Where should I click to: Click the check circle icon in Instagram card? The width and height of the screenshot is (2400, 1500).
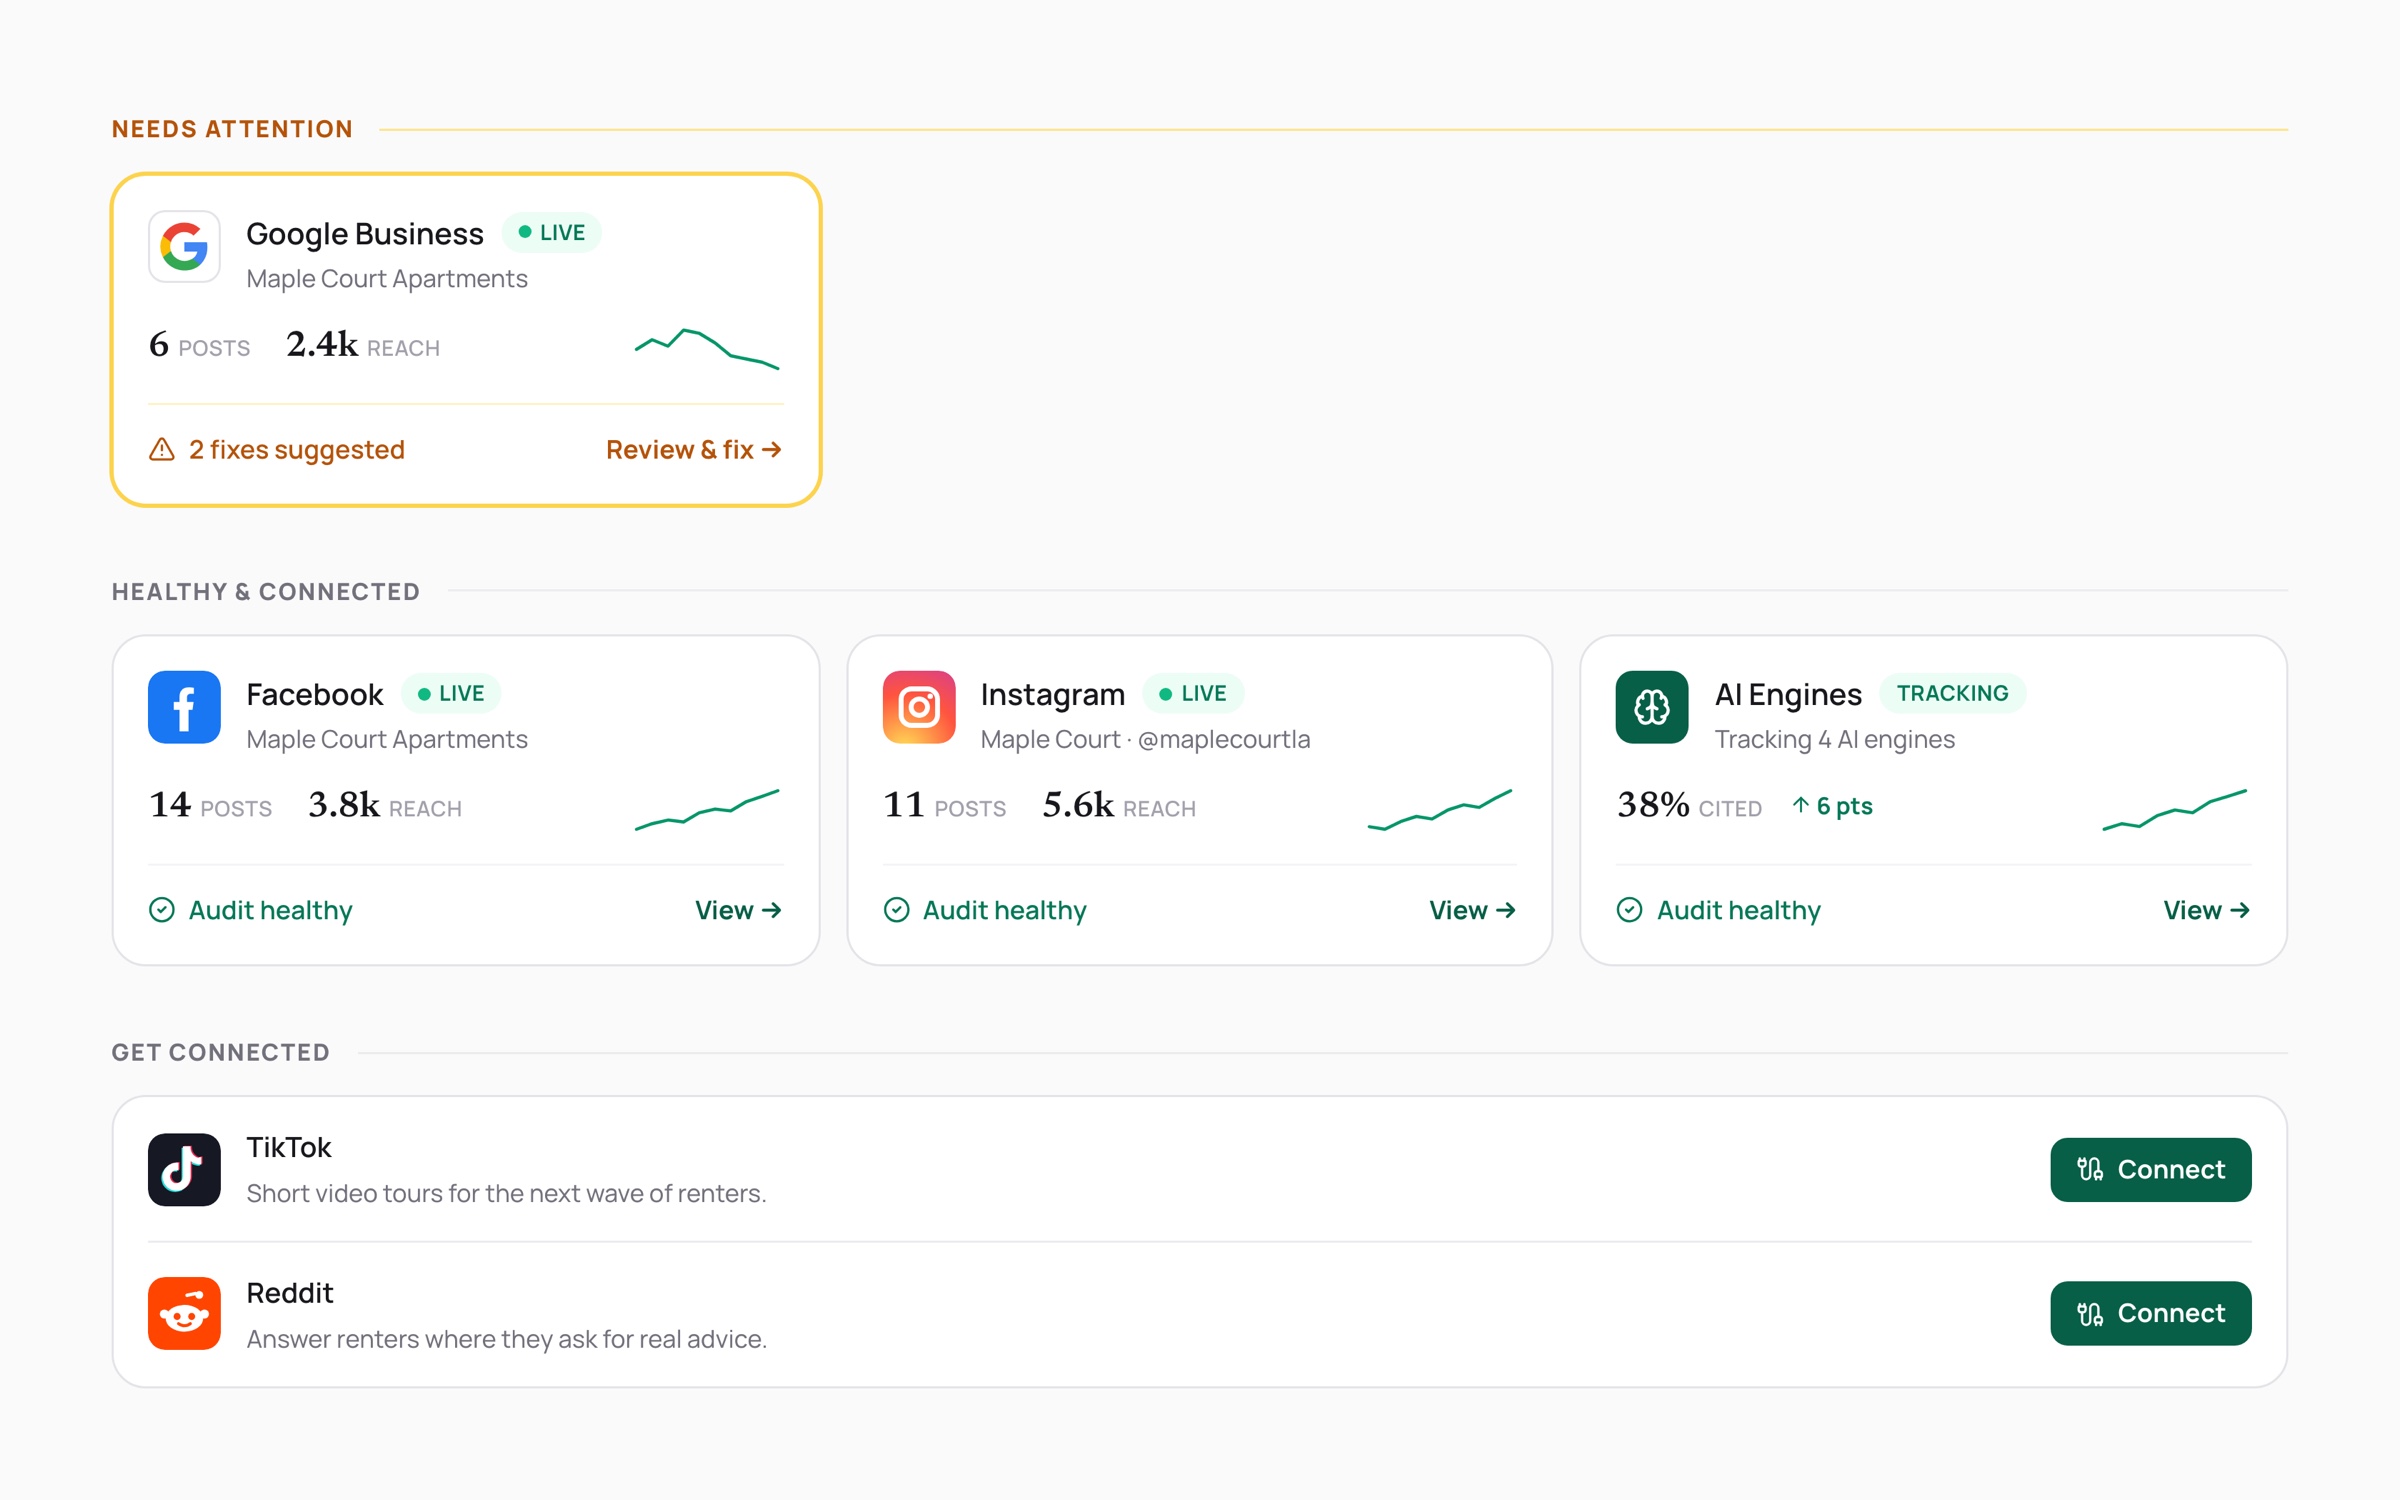click(896, 910)
